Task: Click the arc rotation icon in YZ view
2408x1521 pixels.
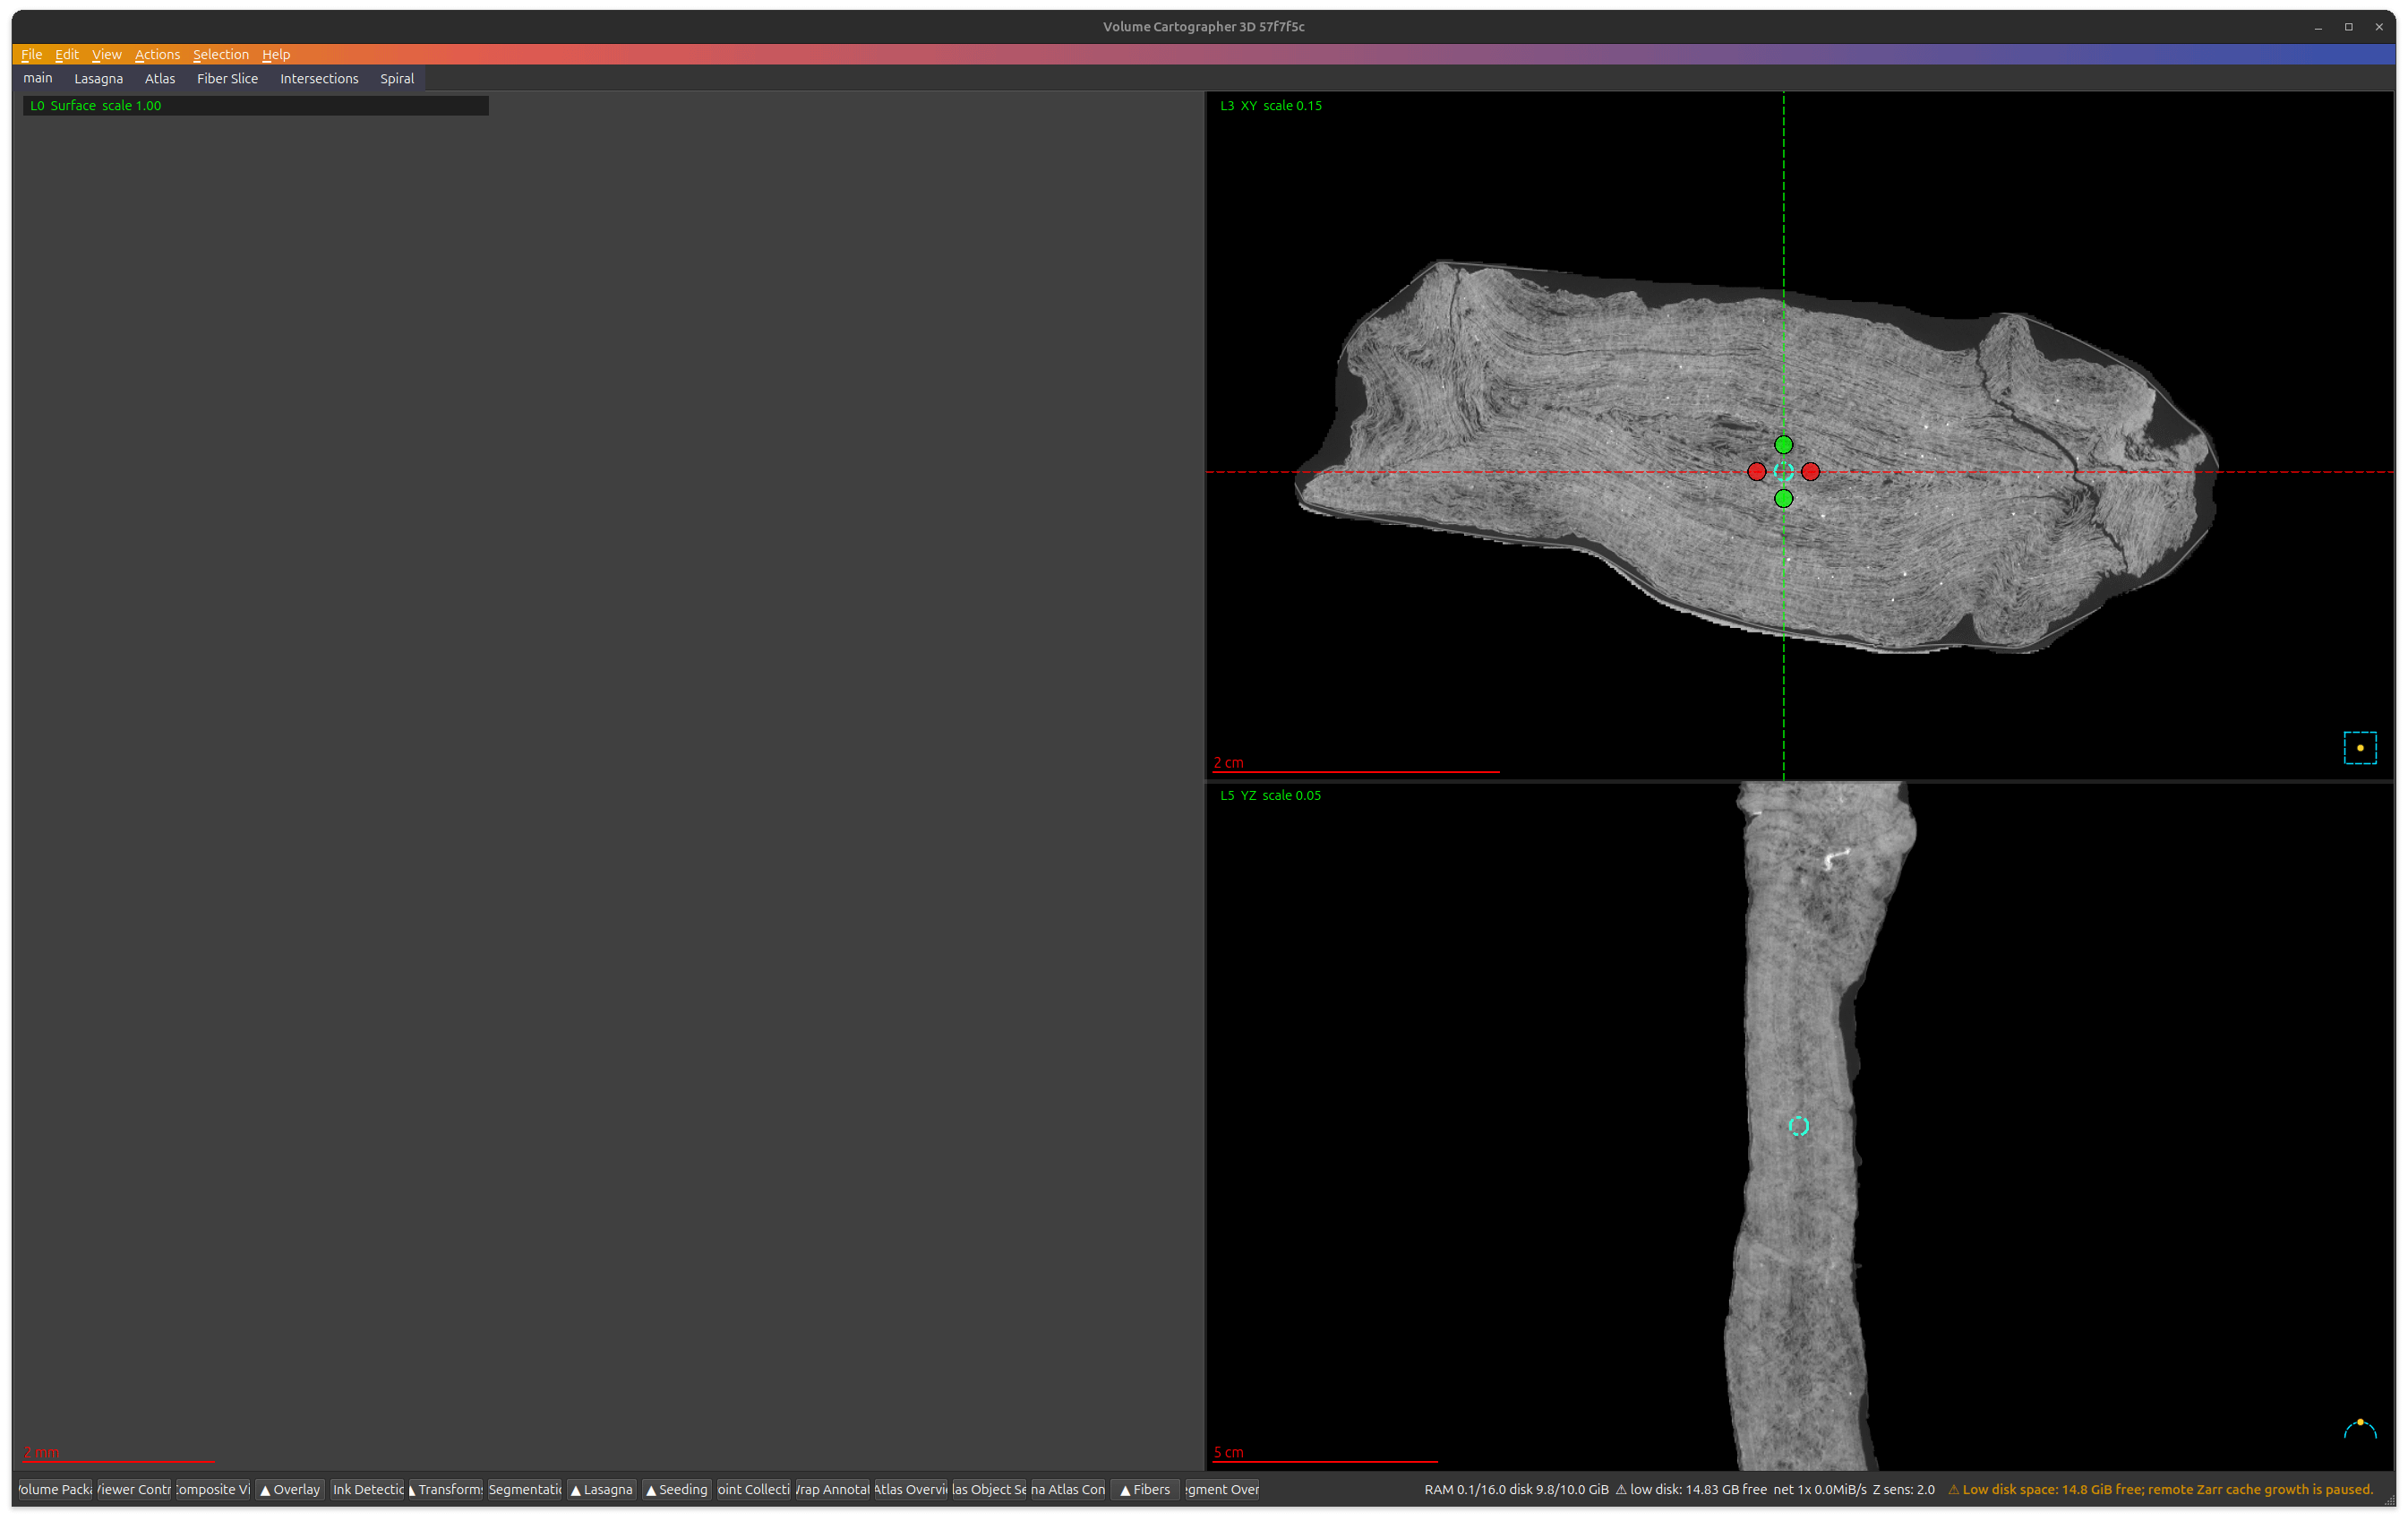Action: [2360, 1428]
